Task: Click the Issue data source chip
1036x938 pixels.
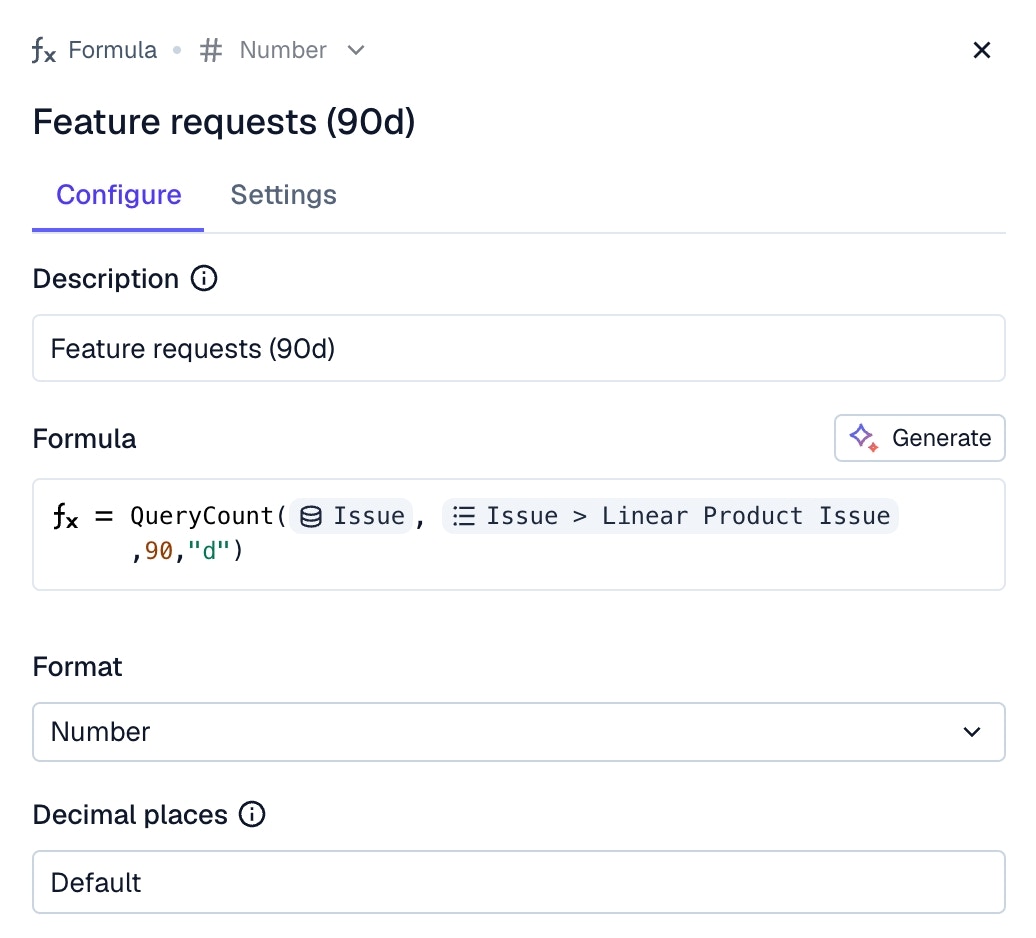Action: pos(352,516)
